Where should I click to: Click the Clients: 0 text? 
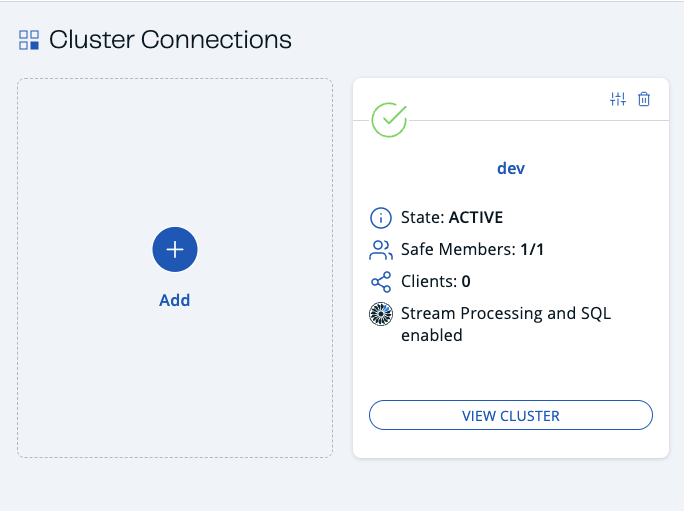point(435,281)
